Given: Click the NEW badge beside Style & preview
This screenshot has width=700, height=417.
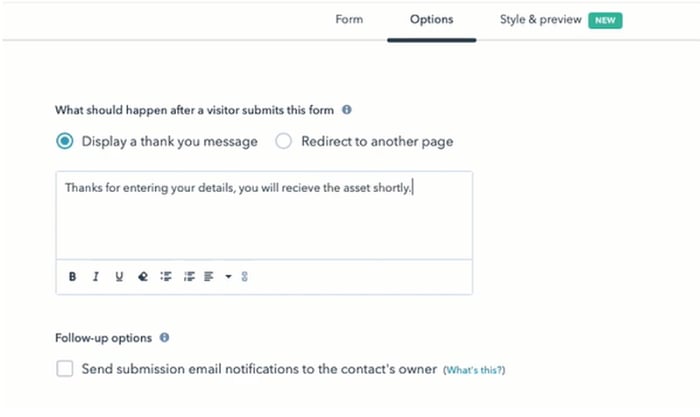Looking at the screenshot, I should [605, 20].
